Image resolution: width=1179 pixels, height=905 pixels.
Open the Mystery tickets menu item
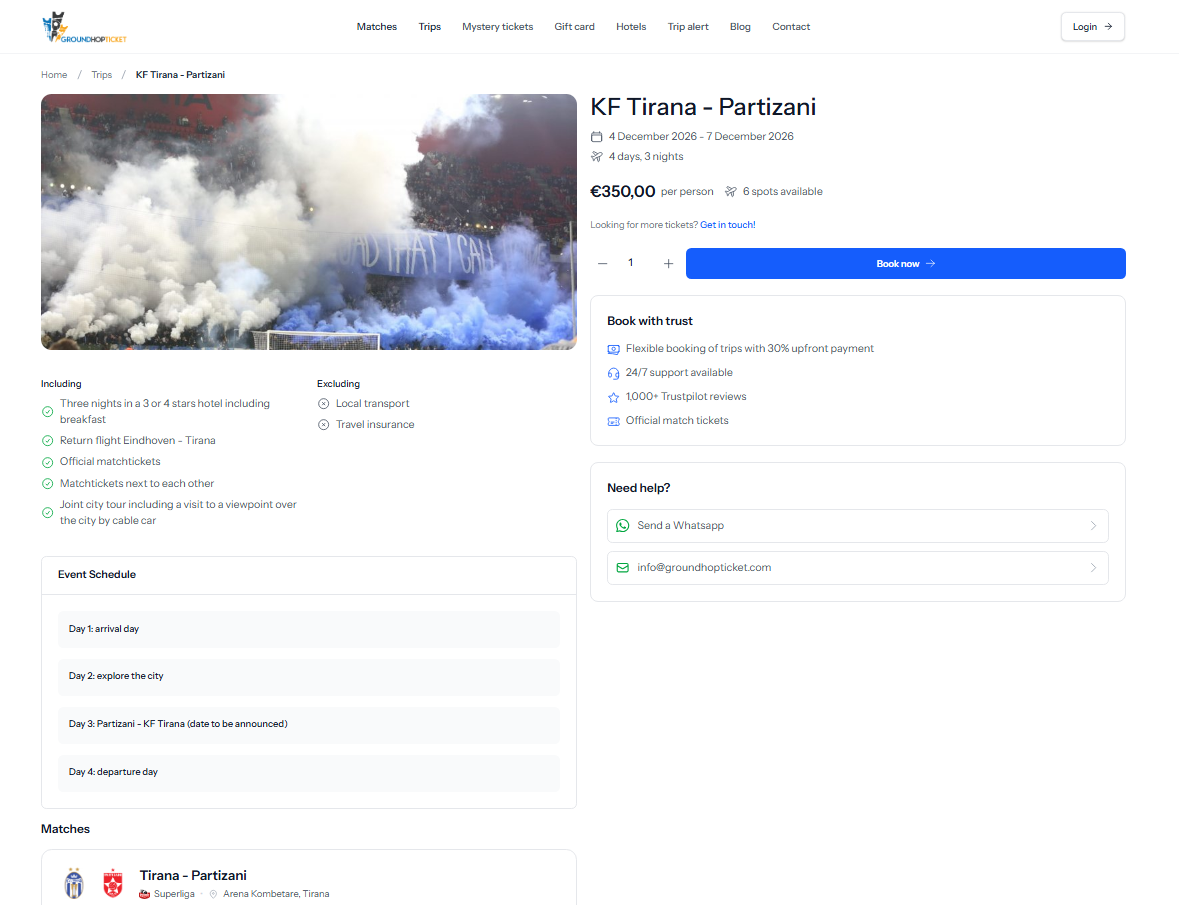point(498,27)
